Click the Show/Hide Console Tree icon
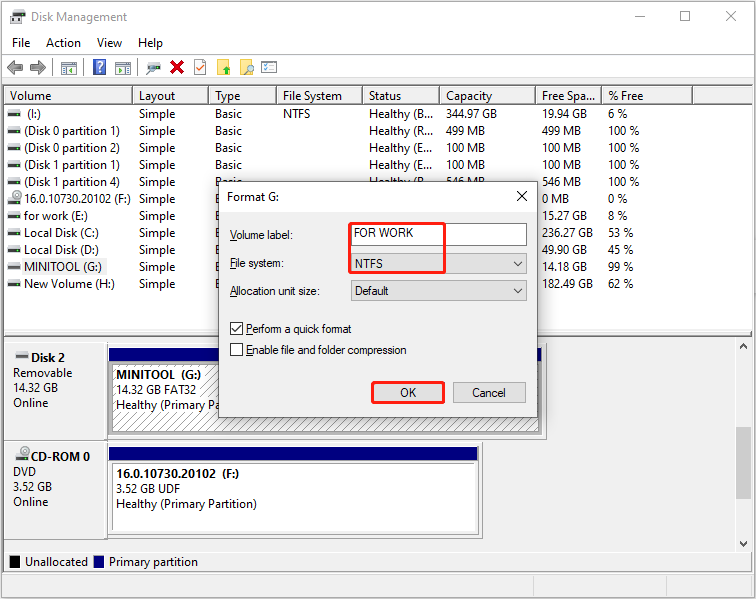 [68, 68]
